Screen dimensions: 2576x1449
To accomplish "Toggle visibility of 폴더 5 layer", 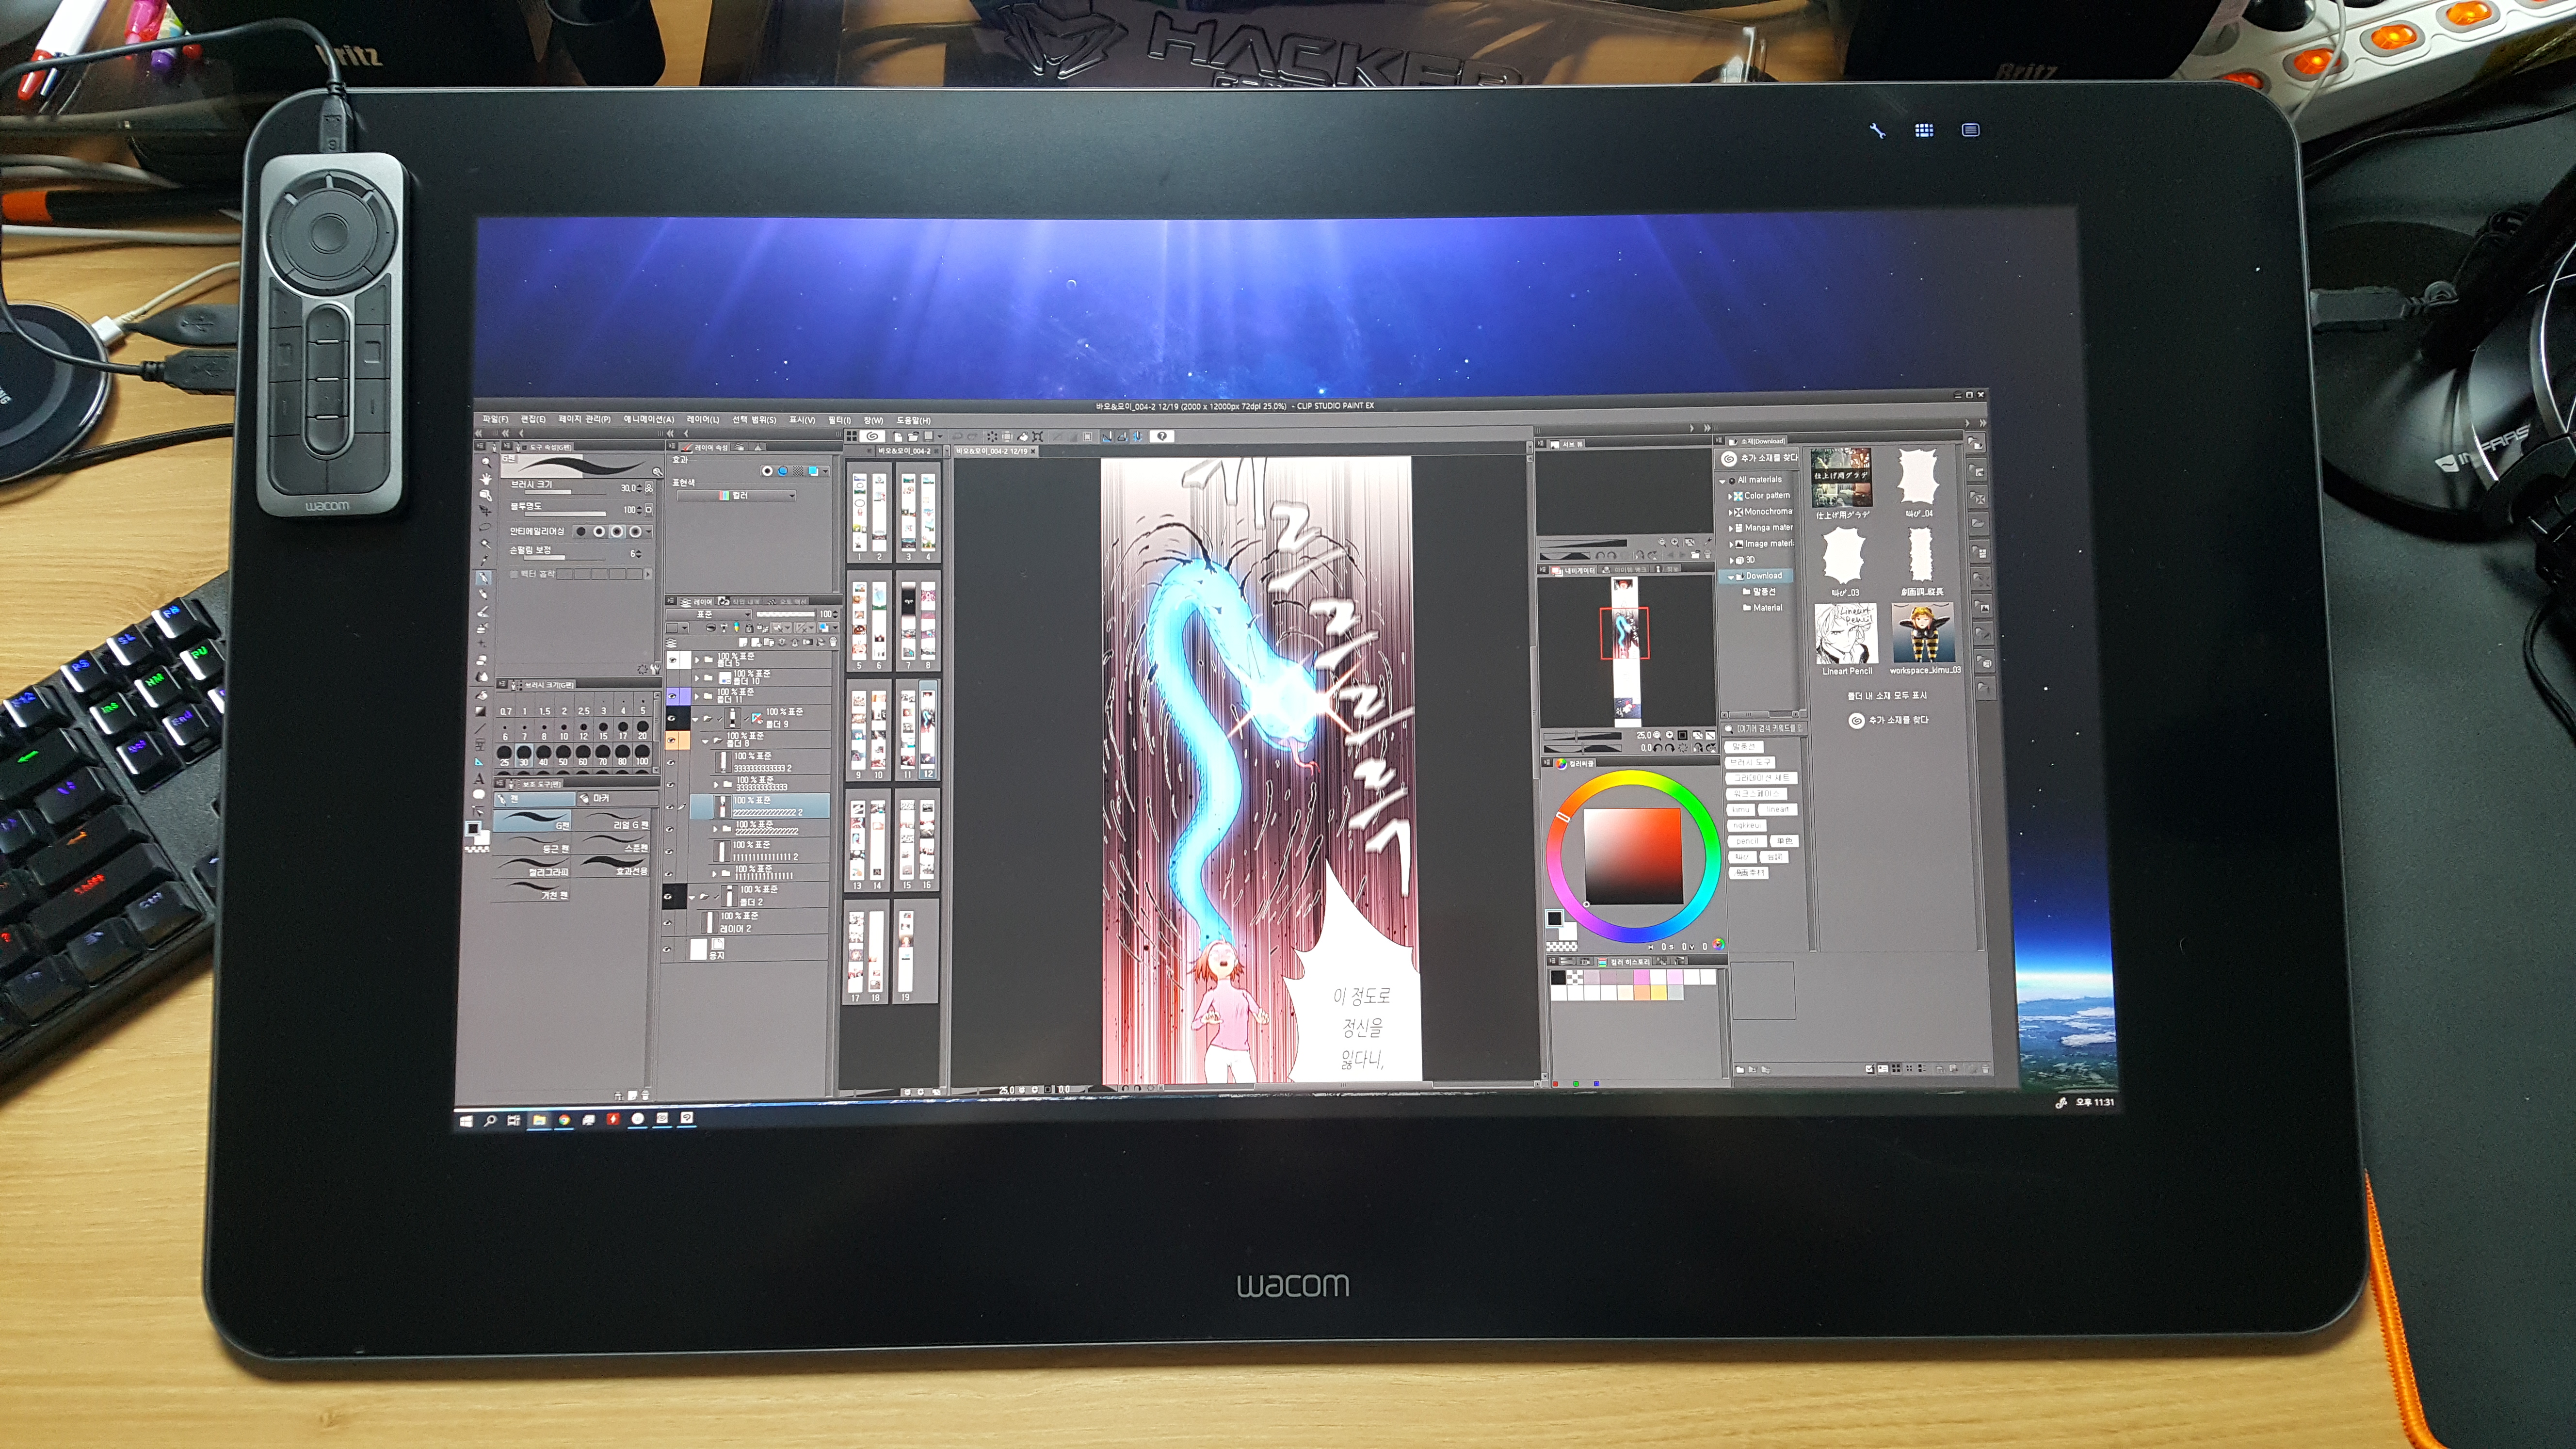I will pos(673,659).
